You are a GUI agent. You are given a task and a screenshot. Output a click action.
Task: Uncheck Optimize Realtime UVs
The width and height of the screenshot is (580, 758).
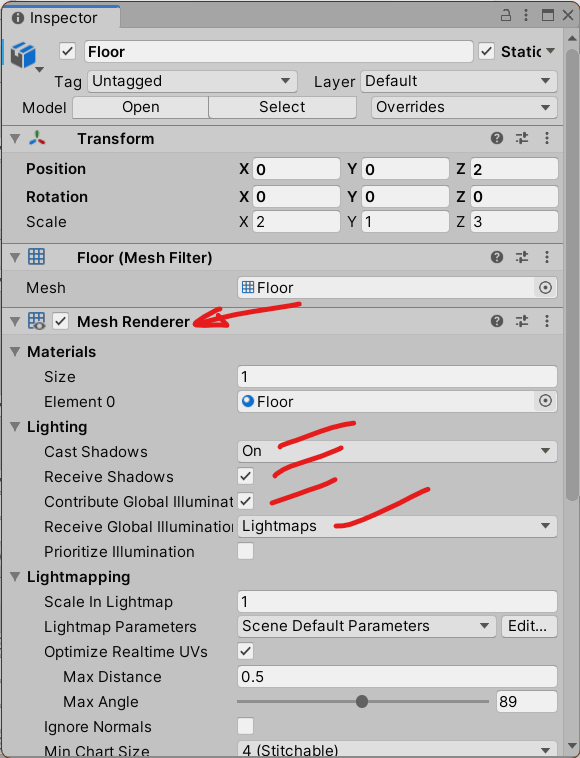point(246,651)
